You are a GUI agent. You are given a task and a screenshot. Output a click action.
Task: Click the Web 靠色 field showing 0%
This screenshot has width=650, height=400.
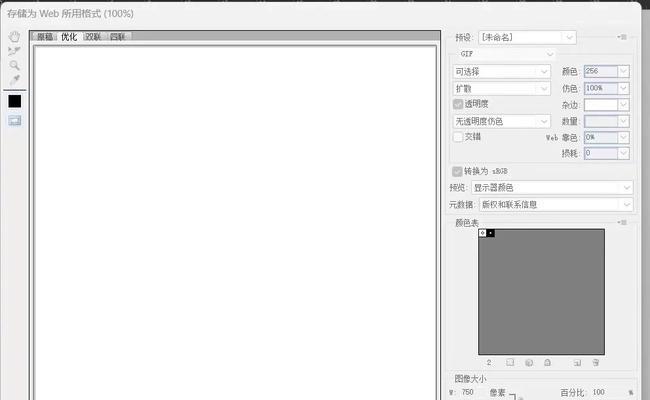601,137
